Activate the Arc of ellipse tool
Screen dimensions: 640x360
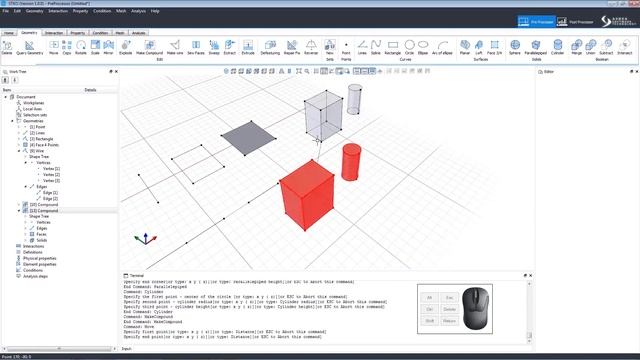(442, 47)
